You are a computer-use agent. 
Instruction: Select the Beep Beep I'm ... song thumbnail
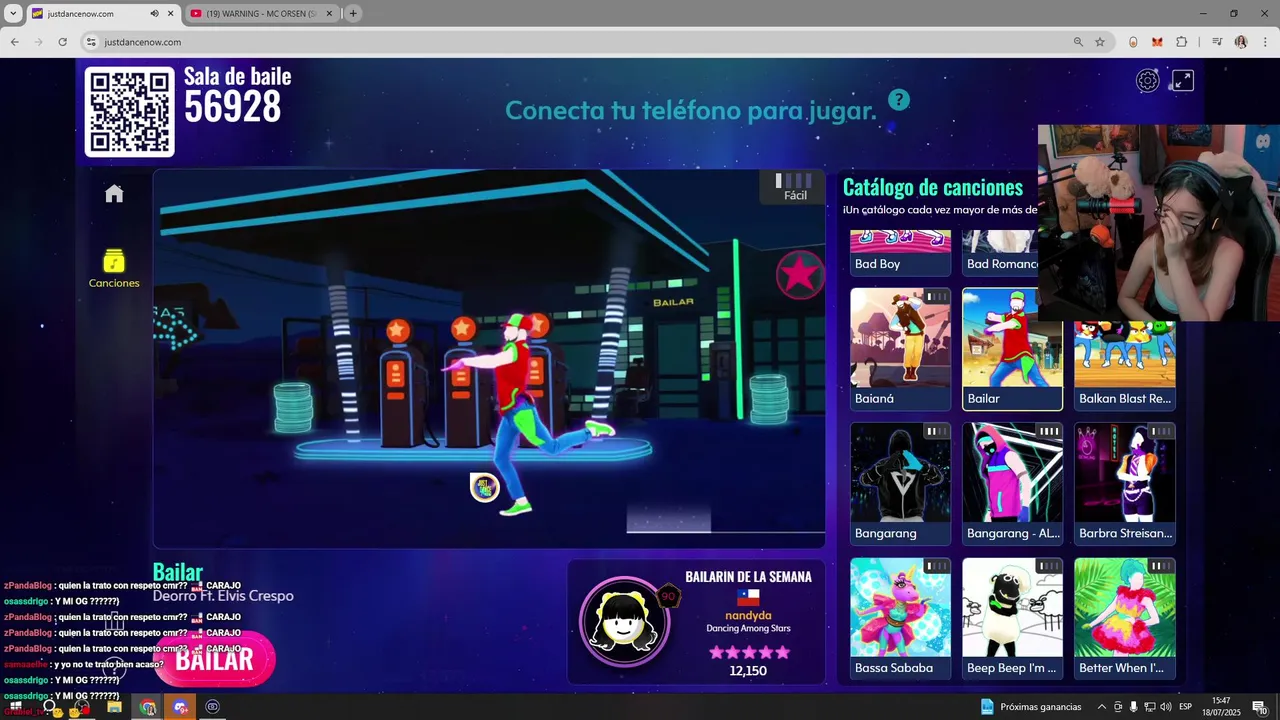1012,608
